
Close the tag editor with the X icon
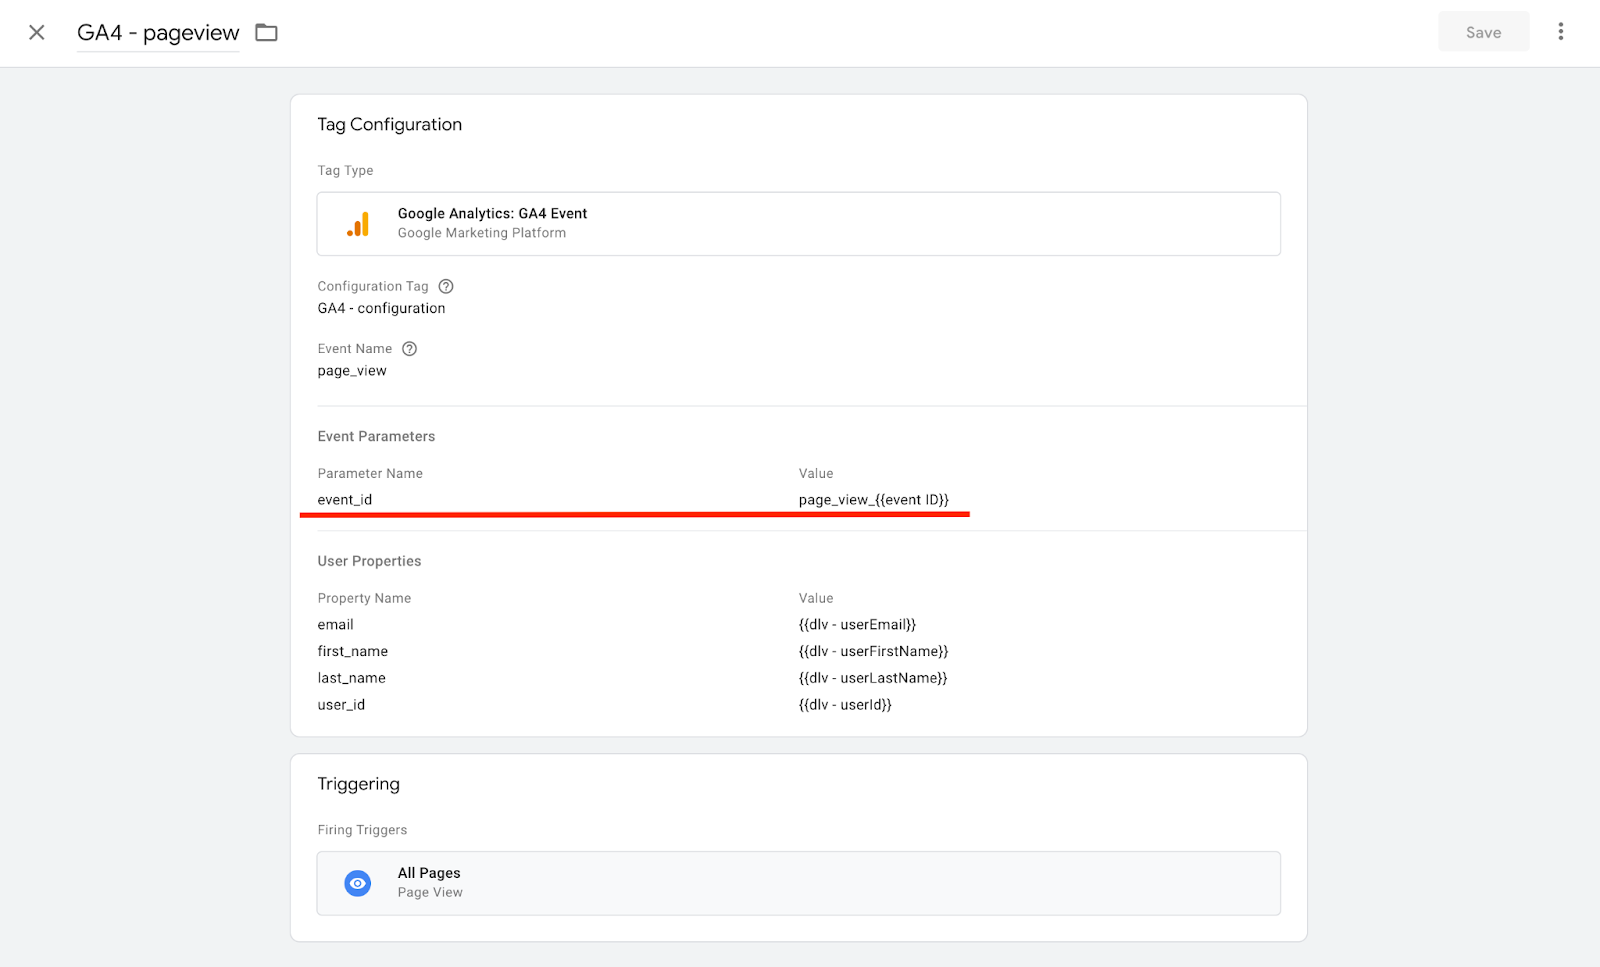tap(37, 32)
